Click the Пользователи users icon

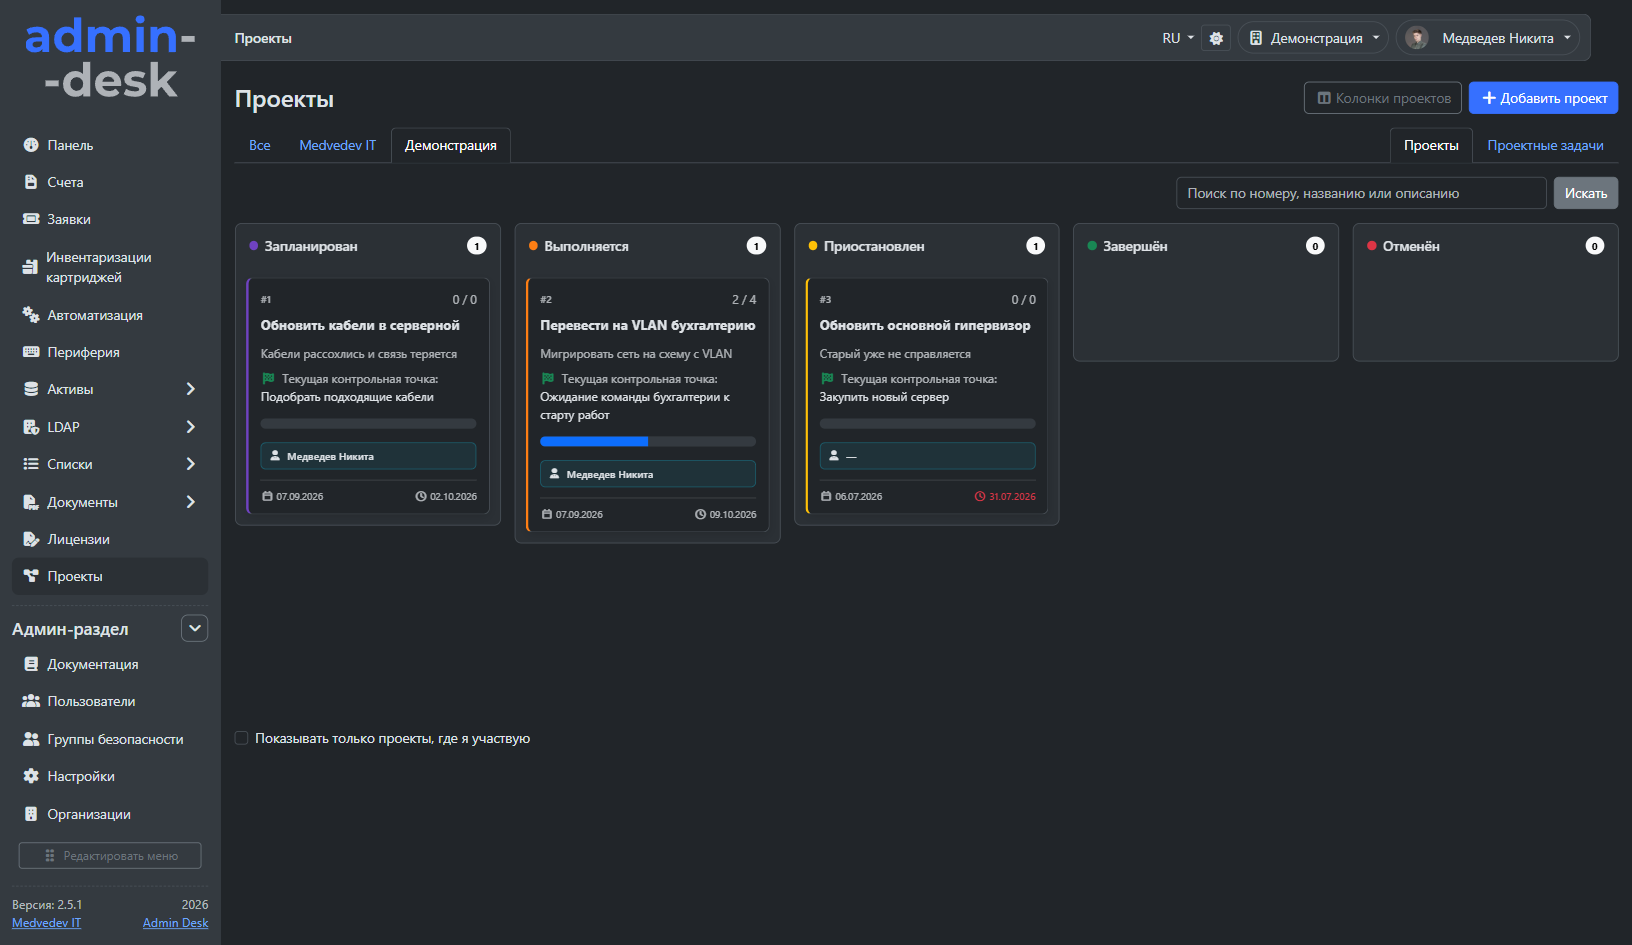[31, 701]
